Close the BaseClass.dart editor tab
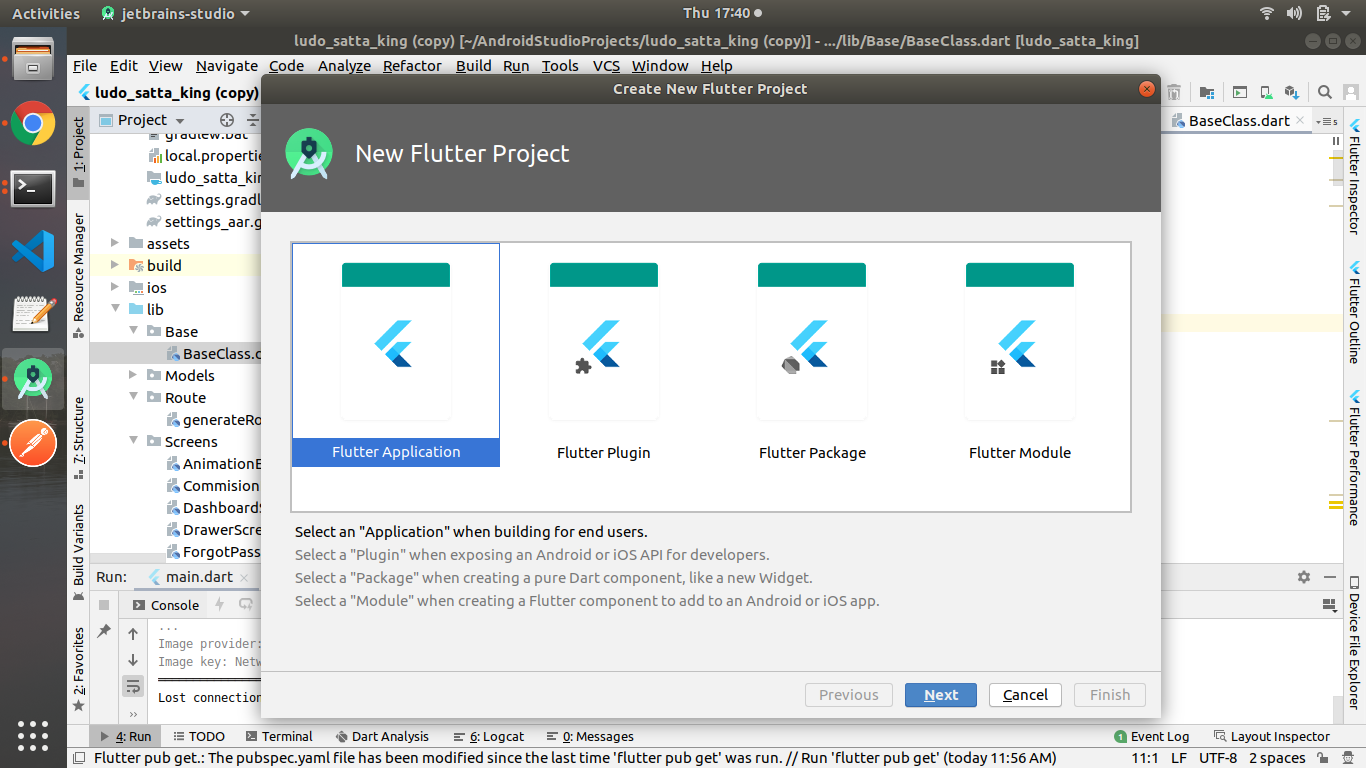Screen dimensions: 1366x768 (x=1300, y=120)
